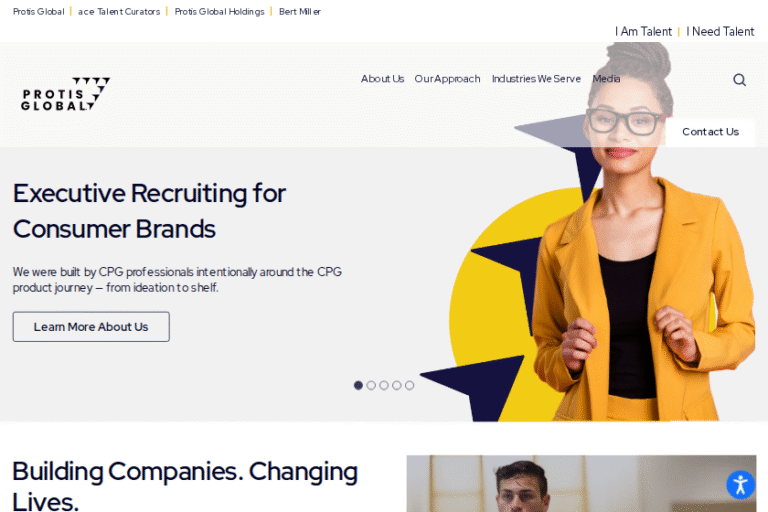Click the man's photo thumbnail
The image size is (768, 512).
tap(581, 484)
